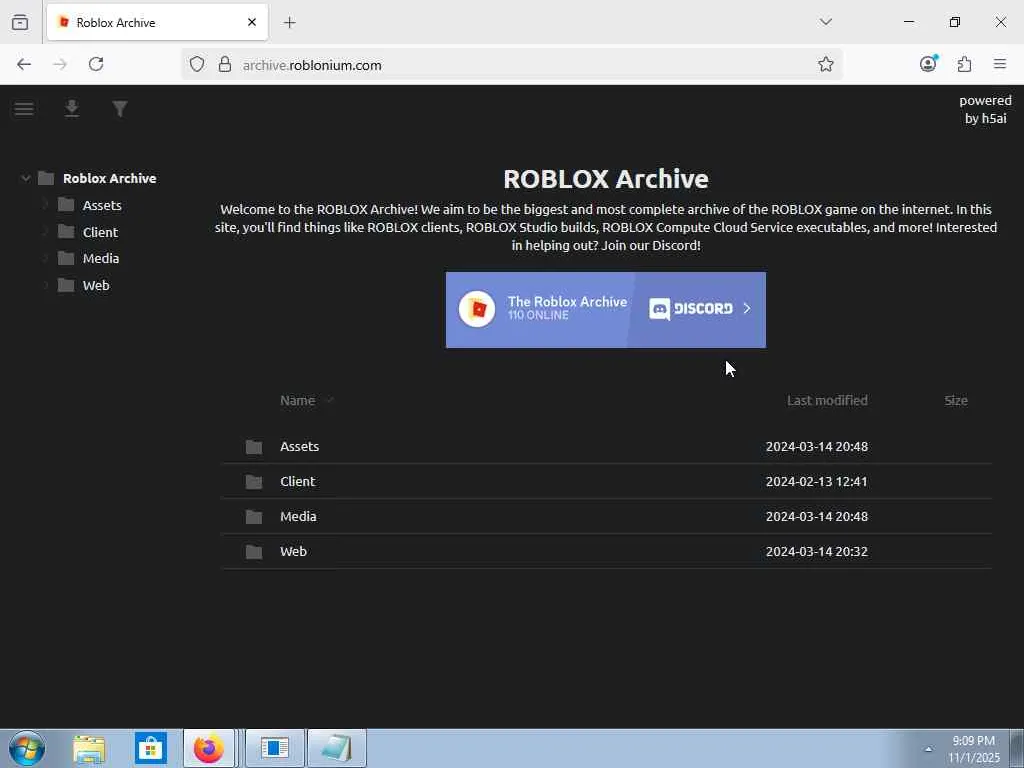Open Assets folder in sidebar tree
This screenshot has width=1024, height=768.
click(x=102, y=205)
